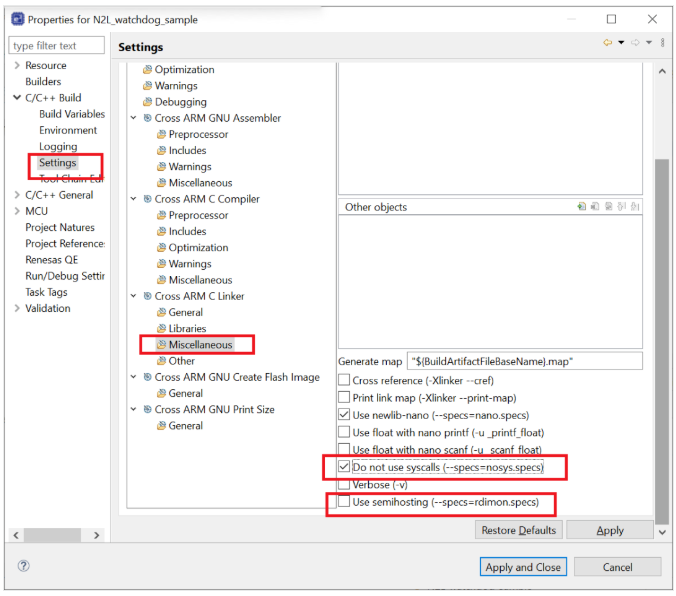Click Restore Defaults
The width and height of the screenshot is (676, 596).
[x=519, y=530]
